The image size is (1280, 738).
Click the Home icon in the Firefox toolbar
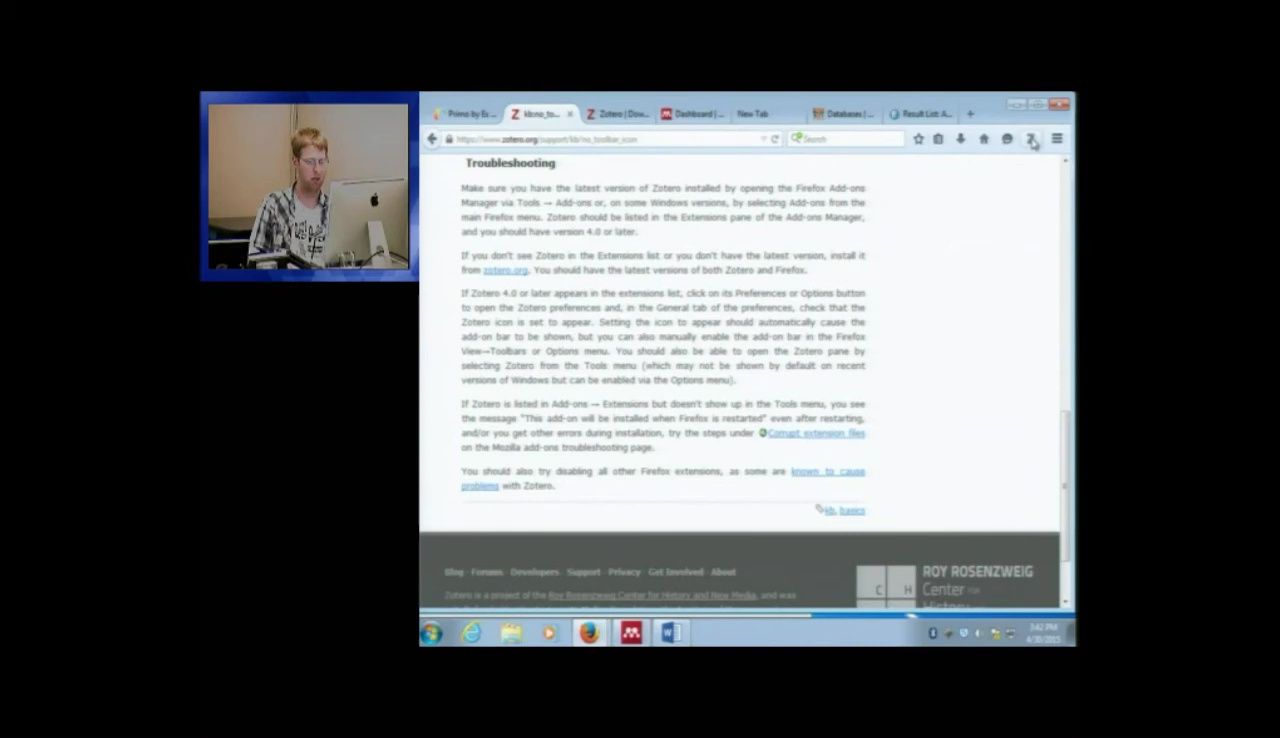click(x=984, y=139)
